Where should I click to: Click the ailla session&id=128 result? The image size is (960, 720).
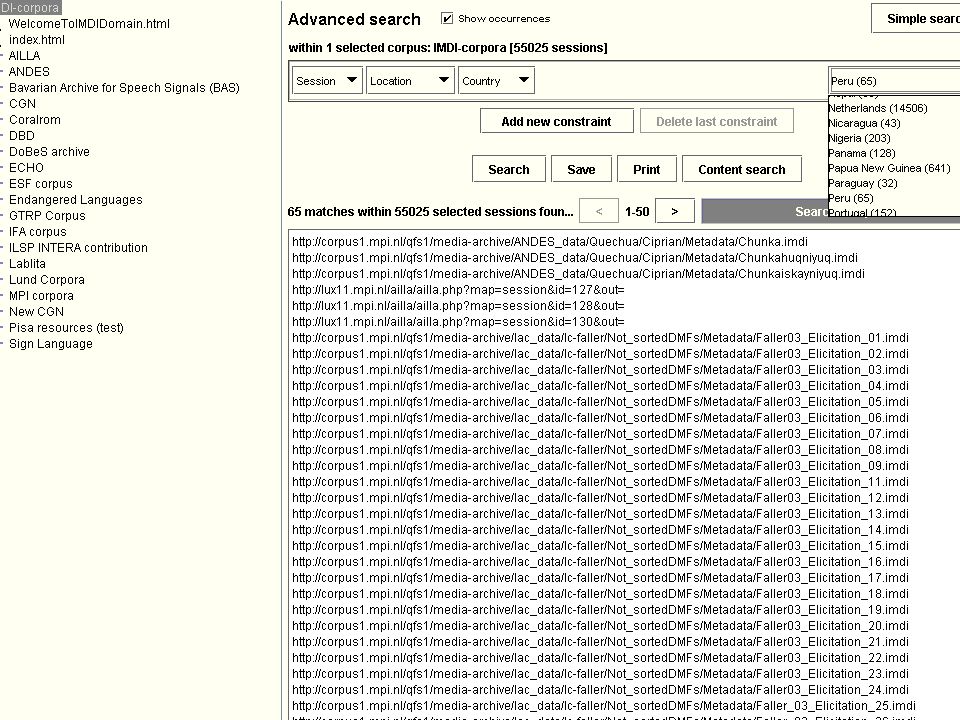(458, 306)
